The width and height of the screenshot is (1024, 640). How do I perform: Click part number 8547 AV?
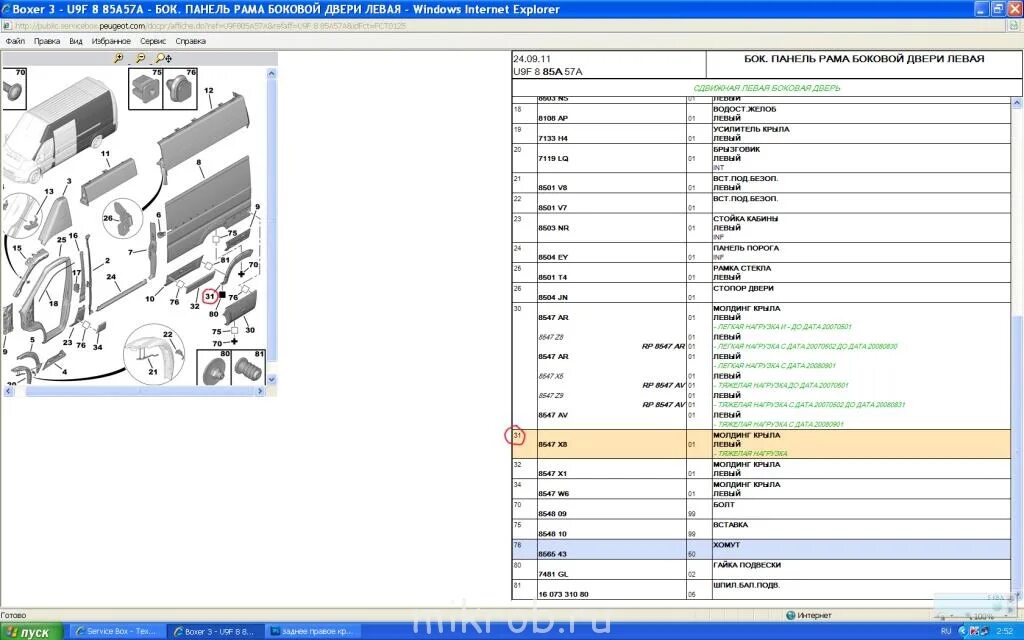[552, 415]
